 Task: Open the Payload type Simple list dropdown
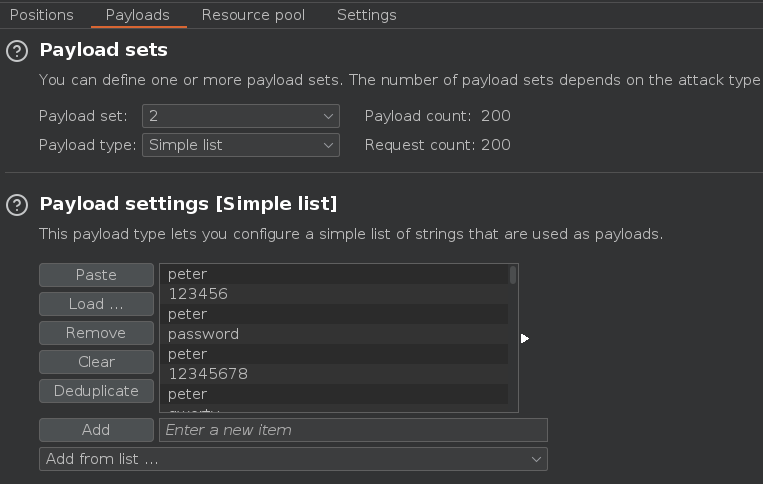click(241, 145)
